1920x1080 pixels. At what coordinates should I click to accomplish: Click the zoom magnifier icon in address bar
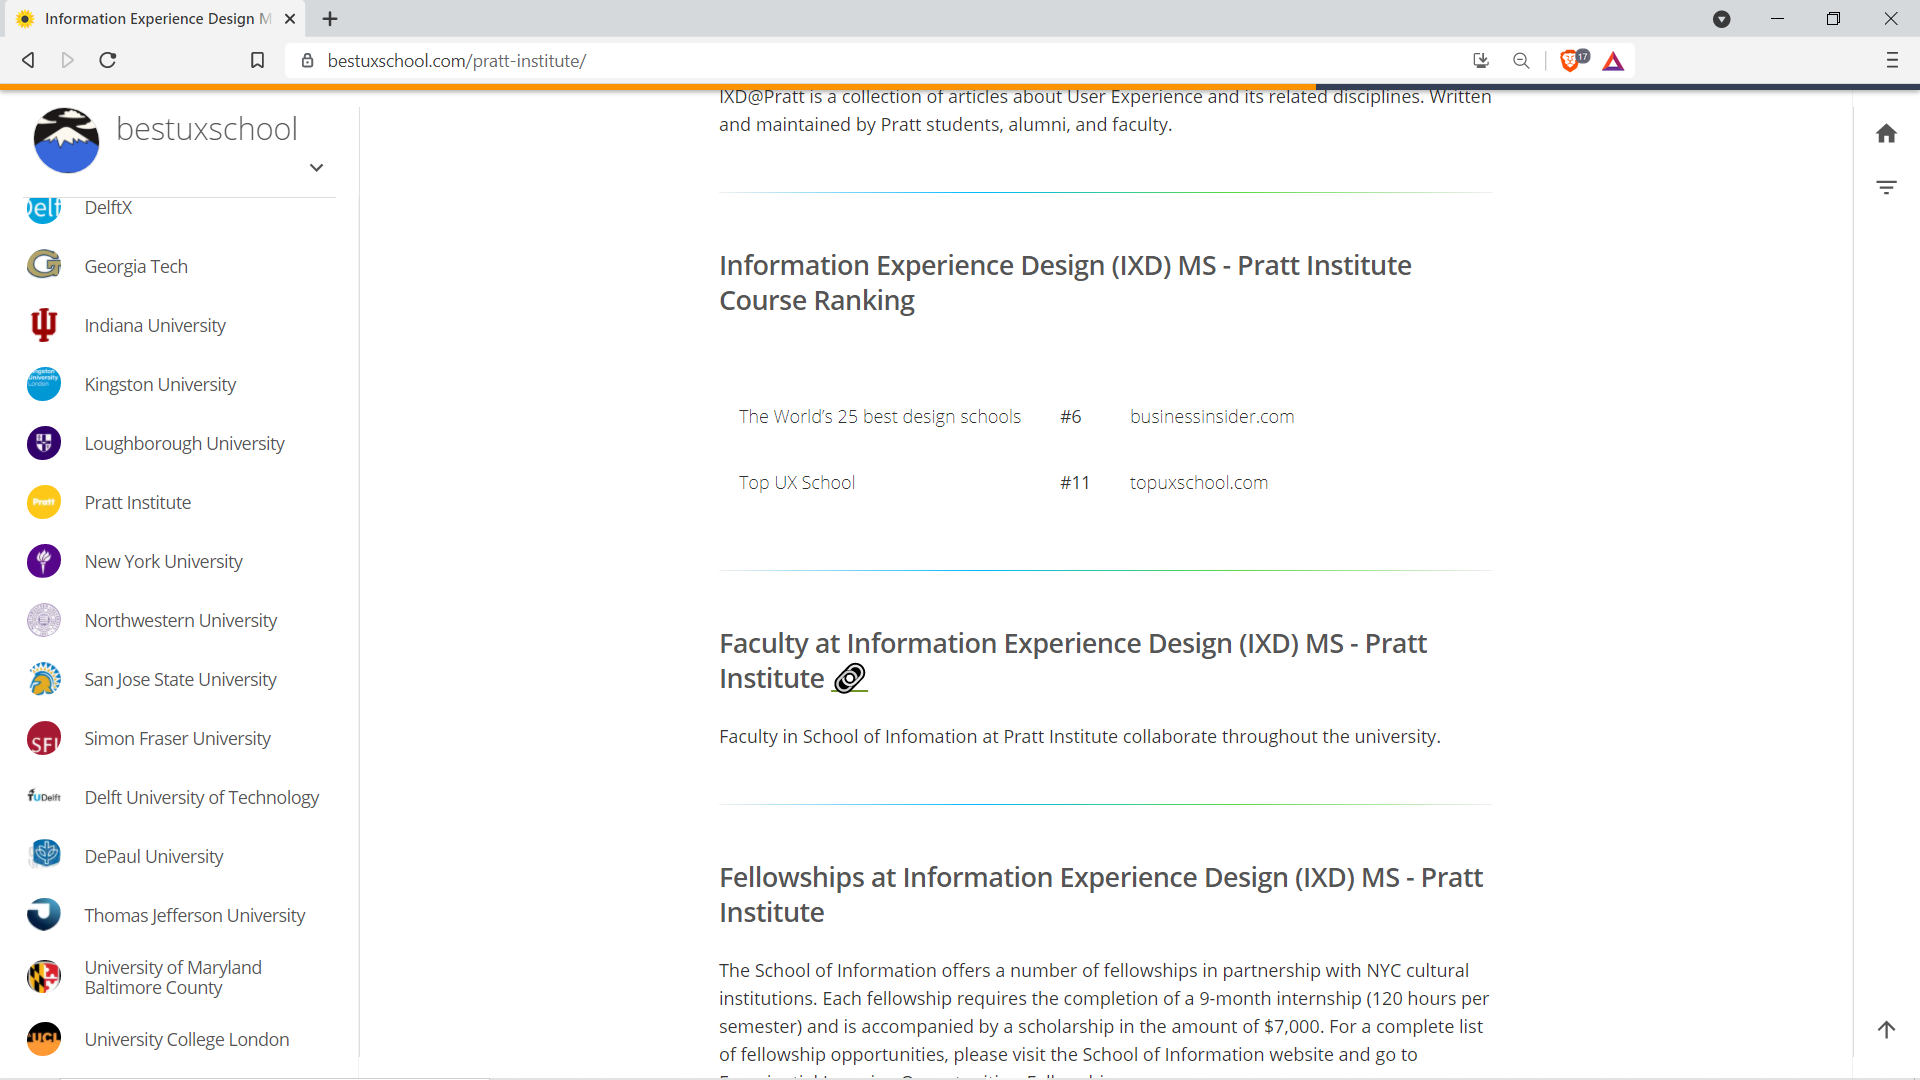[1521, 61]
